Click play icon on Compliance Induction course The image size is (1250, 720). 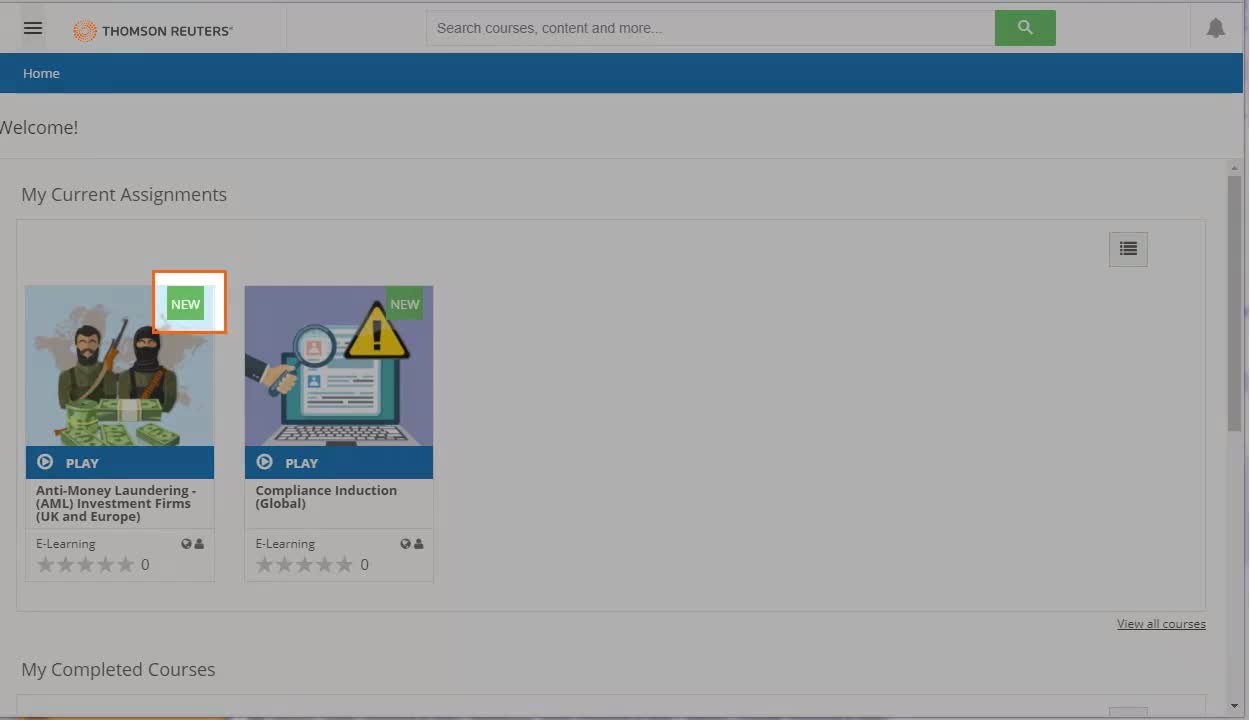coord(265,462)
